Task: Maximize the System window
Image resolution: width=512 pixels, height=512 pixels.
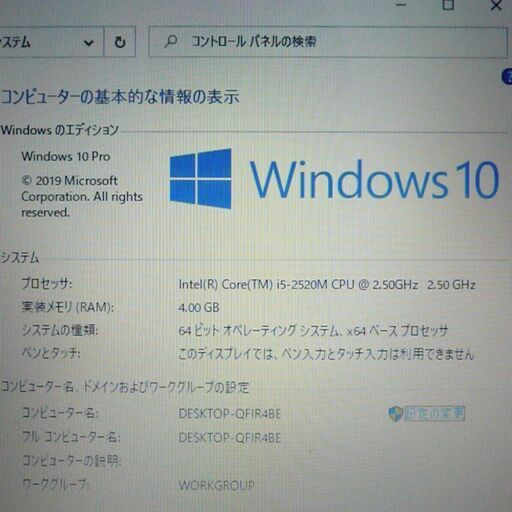Action: click(448, 5)
